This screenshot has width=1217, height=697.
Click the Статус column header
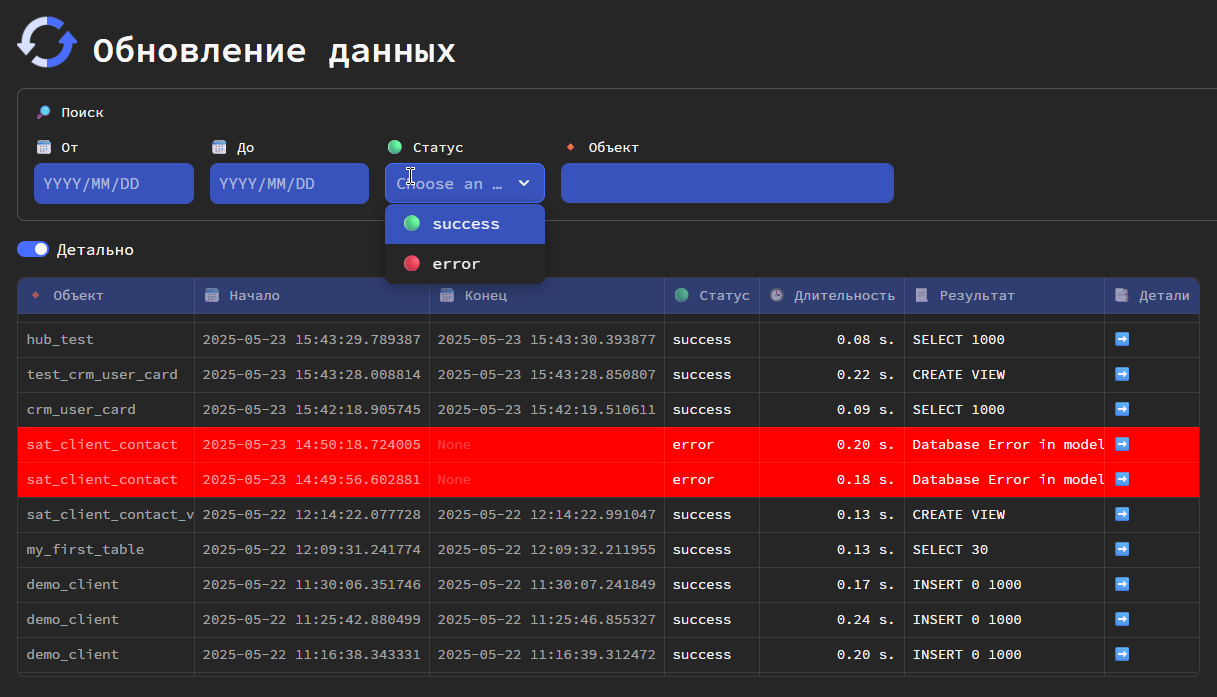(712, 295)
